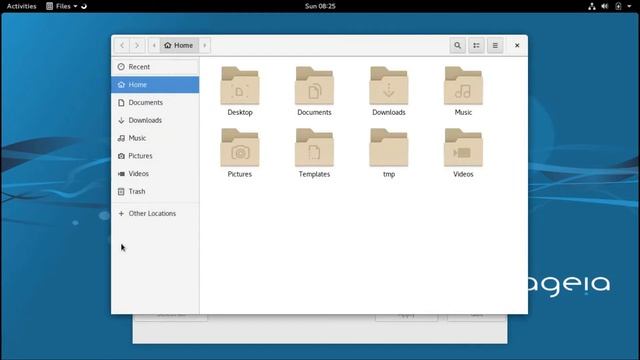
Task: Select Downloads in the sidebar
Action: coord(155,120)
